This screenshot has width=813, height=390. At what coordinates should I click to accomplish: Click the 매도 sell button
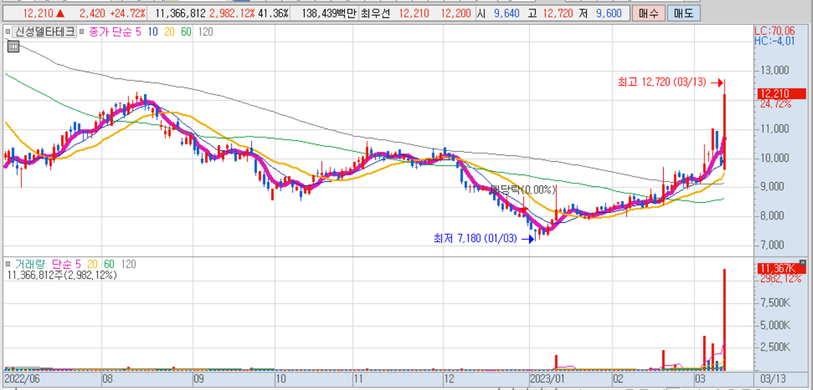pyautogui.click(x=682, y=13)
